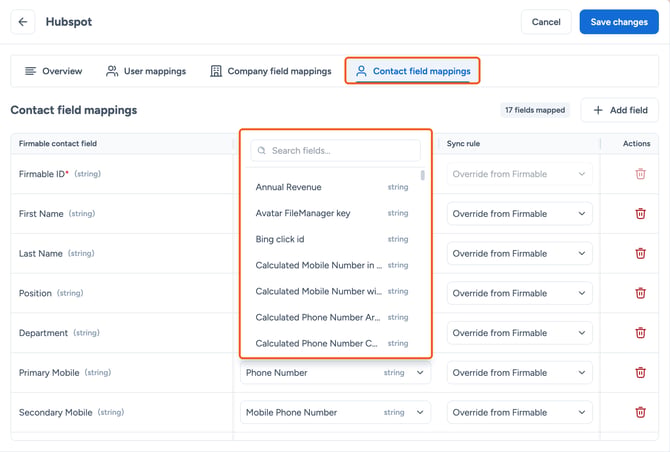The image size is (670, 452).
Task: Go back using the arrow button
Action: point(23,22)
